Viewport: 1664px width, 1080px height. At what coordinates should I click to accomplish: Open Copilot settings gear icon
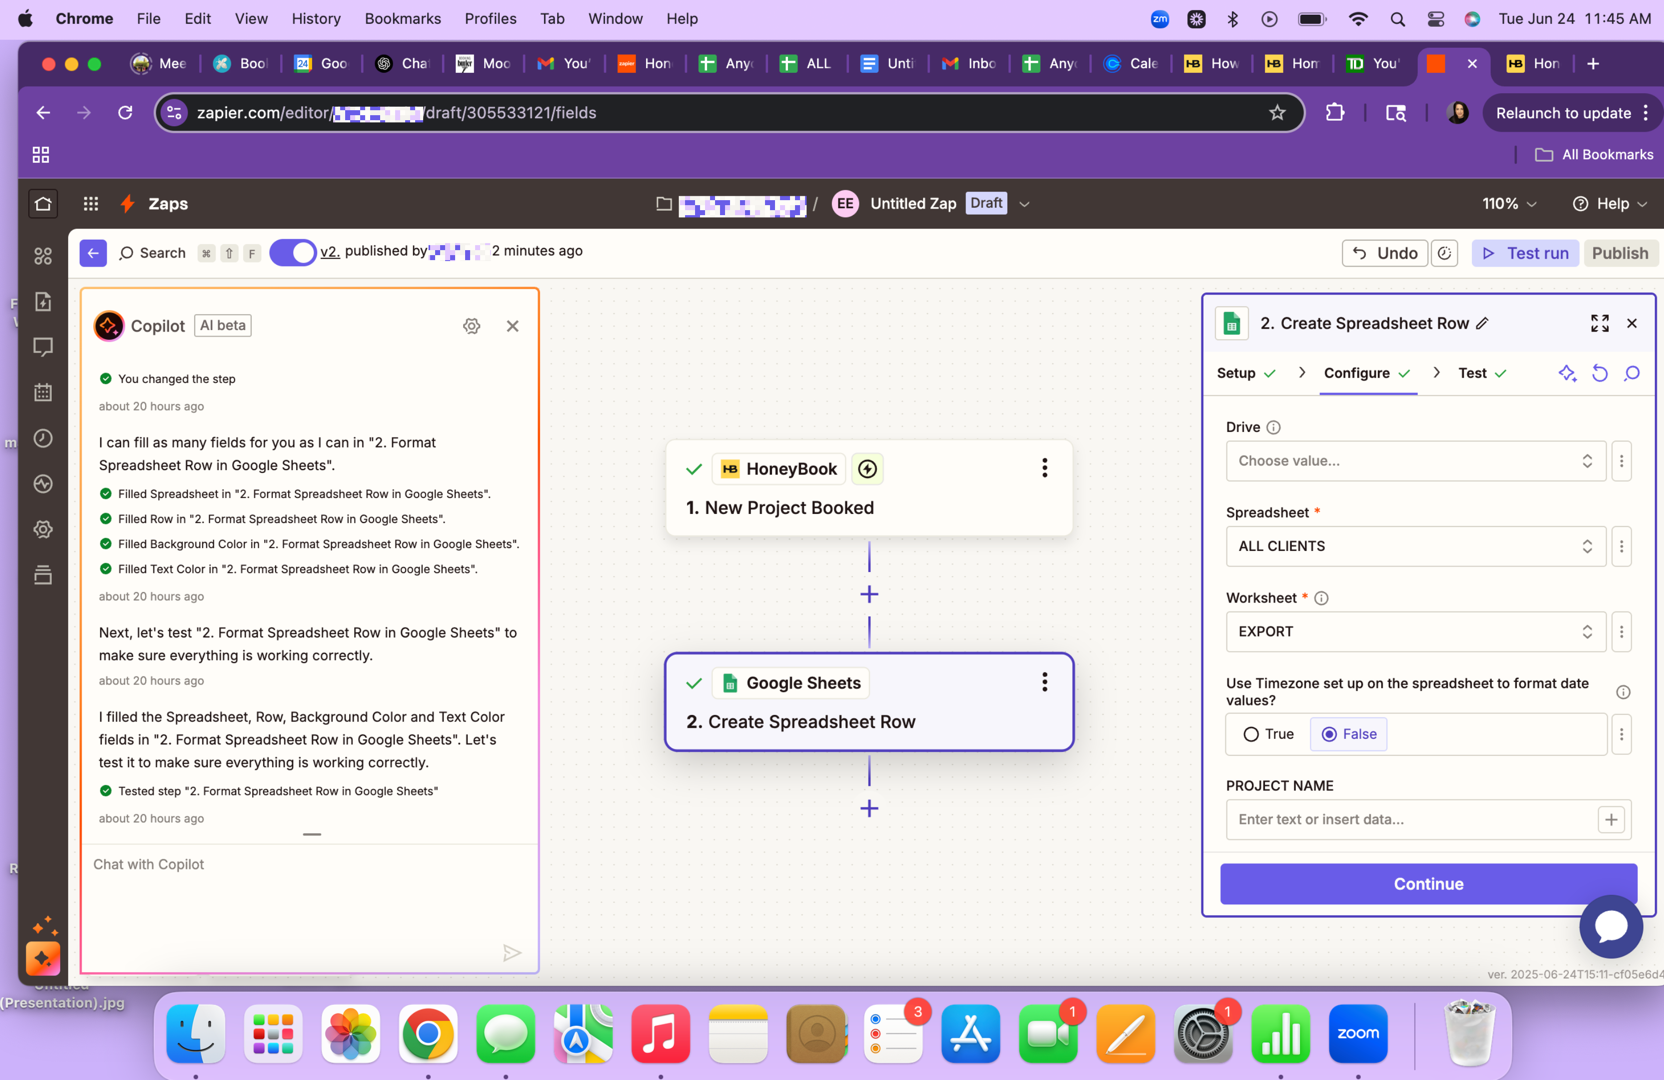[472, 326]
